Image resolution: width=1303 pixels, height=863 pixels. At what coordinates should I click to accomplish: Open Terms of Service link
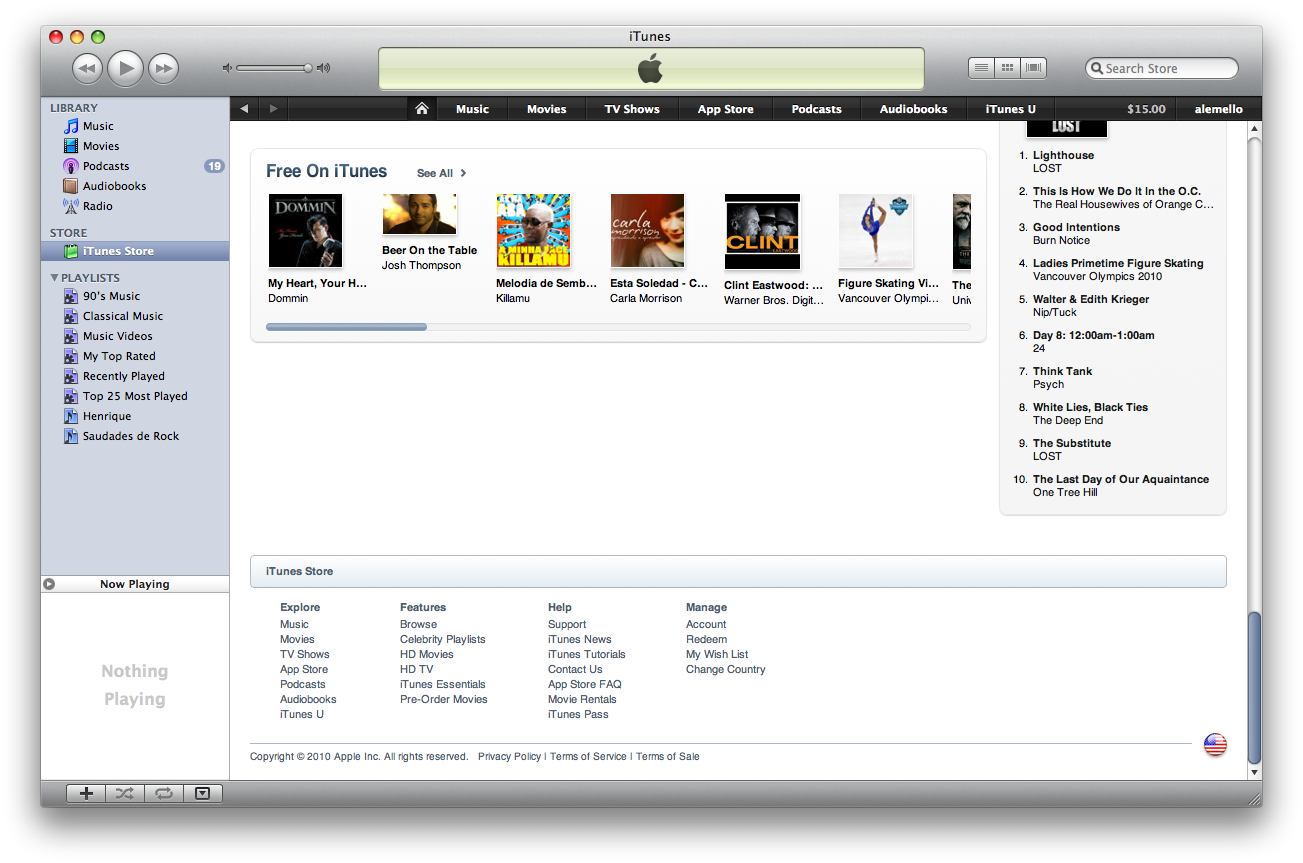[588, 756]
